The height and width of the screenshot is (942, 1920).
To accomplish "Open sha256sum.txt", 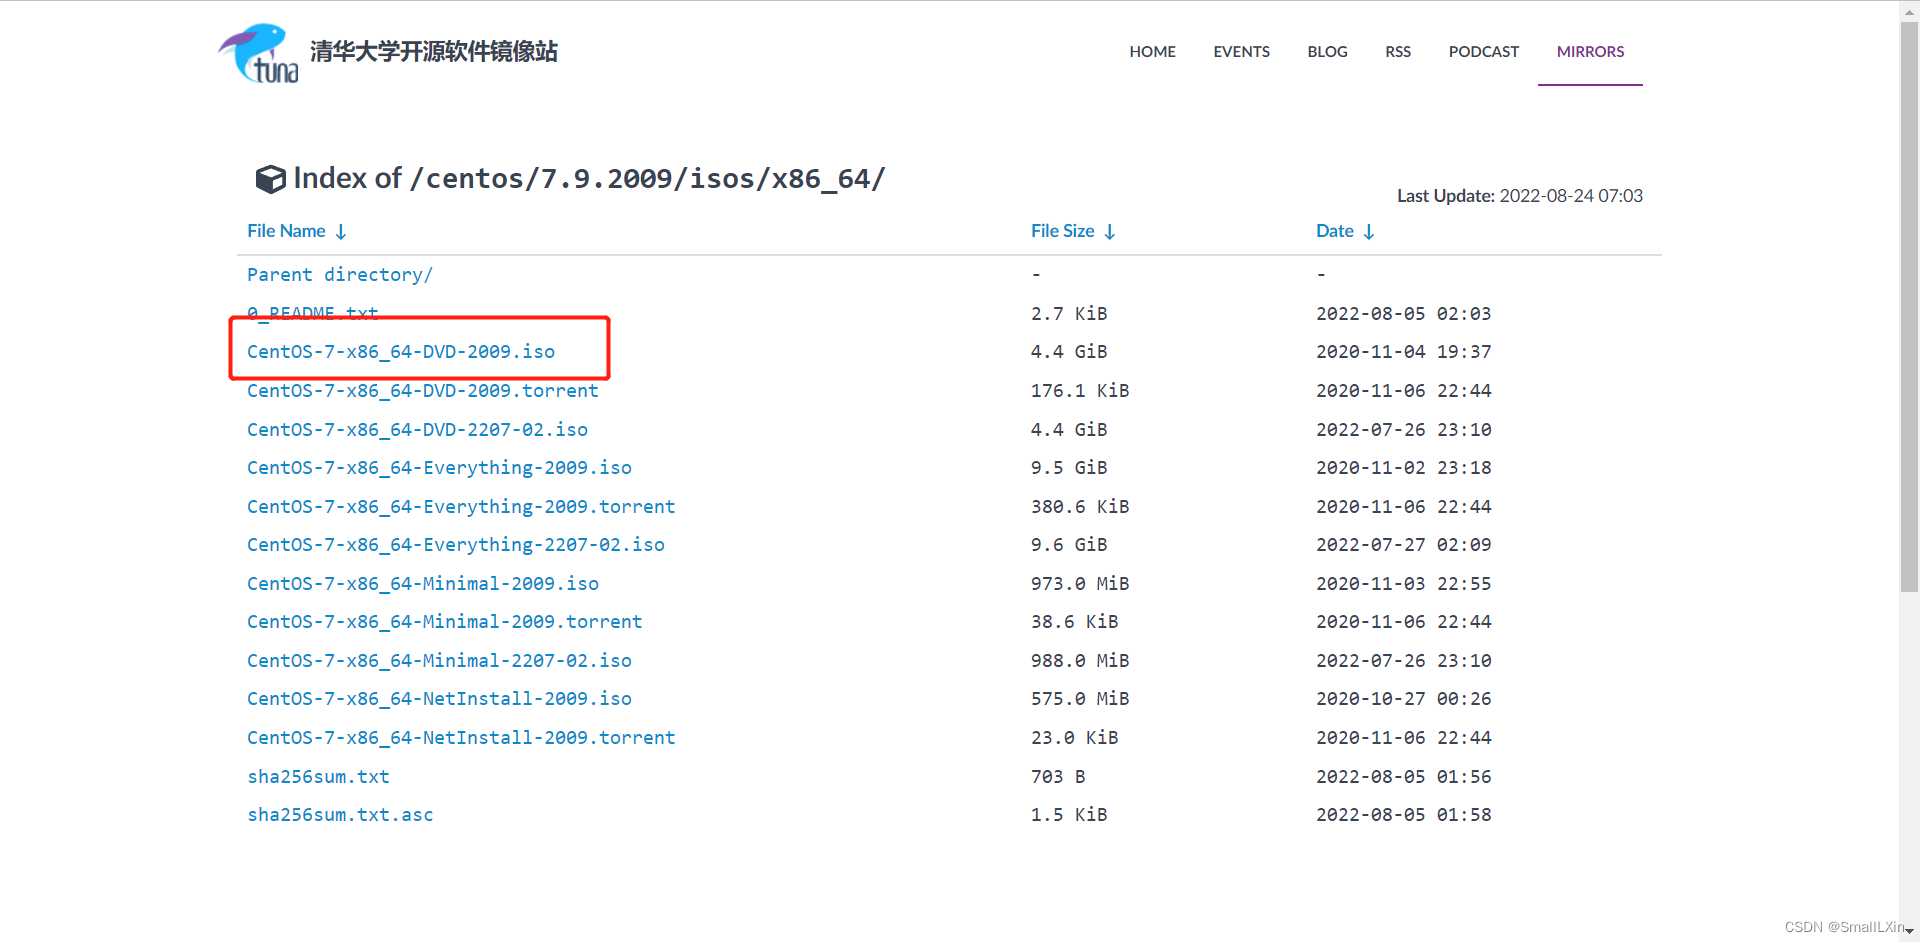I will point(318,777).
